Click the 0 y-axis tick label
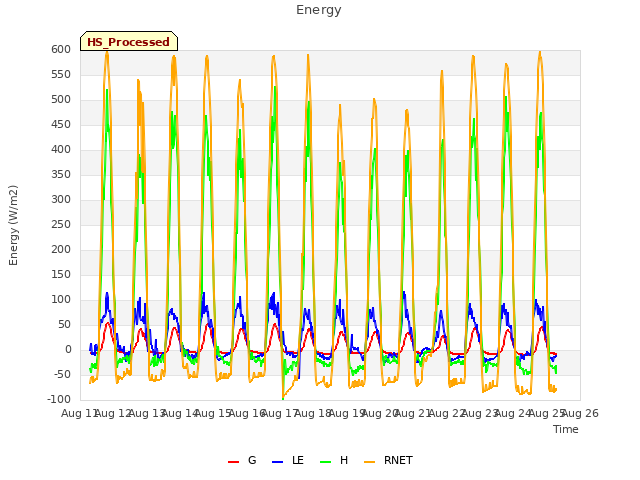Viewport: 640px width, 480px height. pyautogui.click(x=68, y=349)
